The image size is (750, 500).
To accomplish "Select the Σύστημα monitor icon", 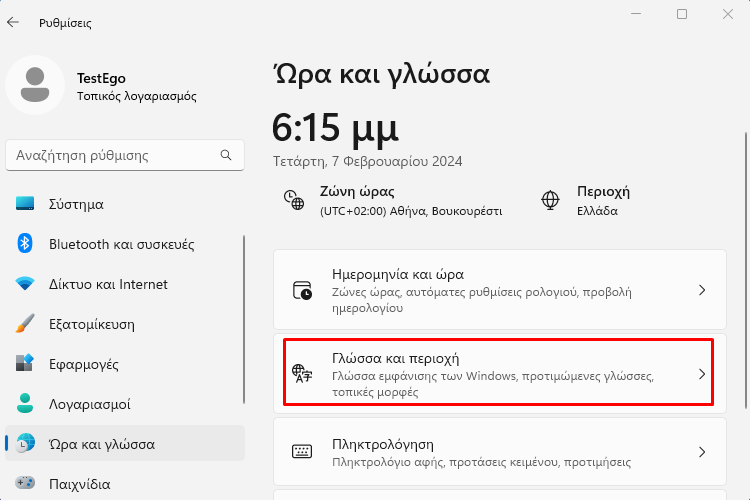I will pos(25,203).
